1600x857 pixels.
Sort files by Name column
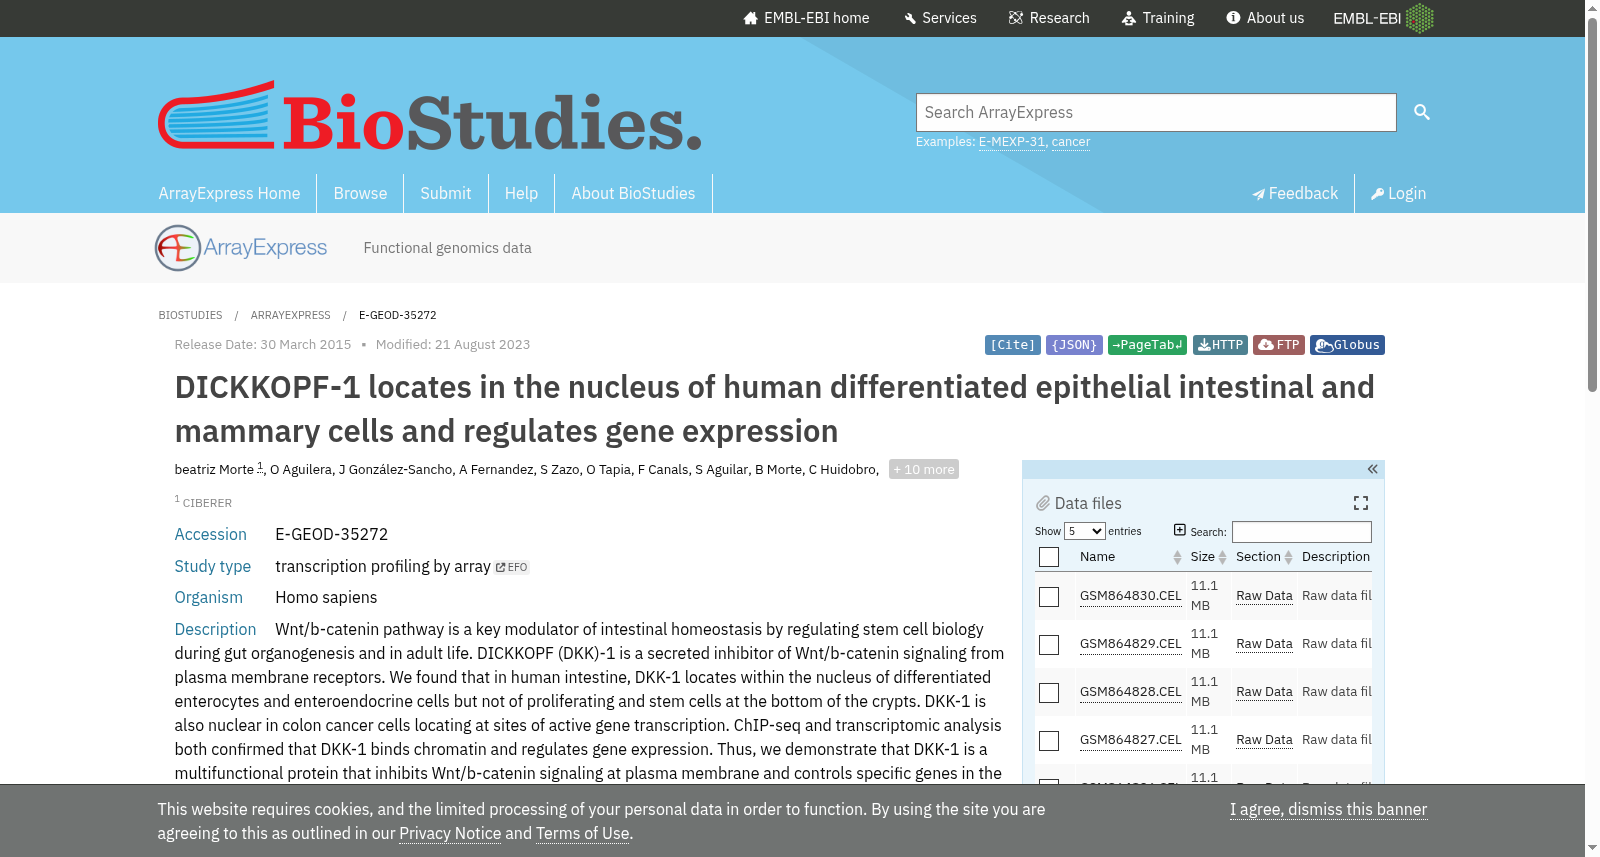(1130, 557)
